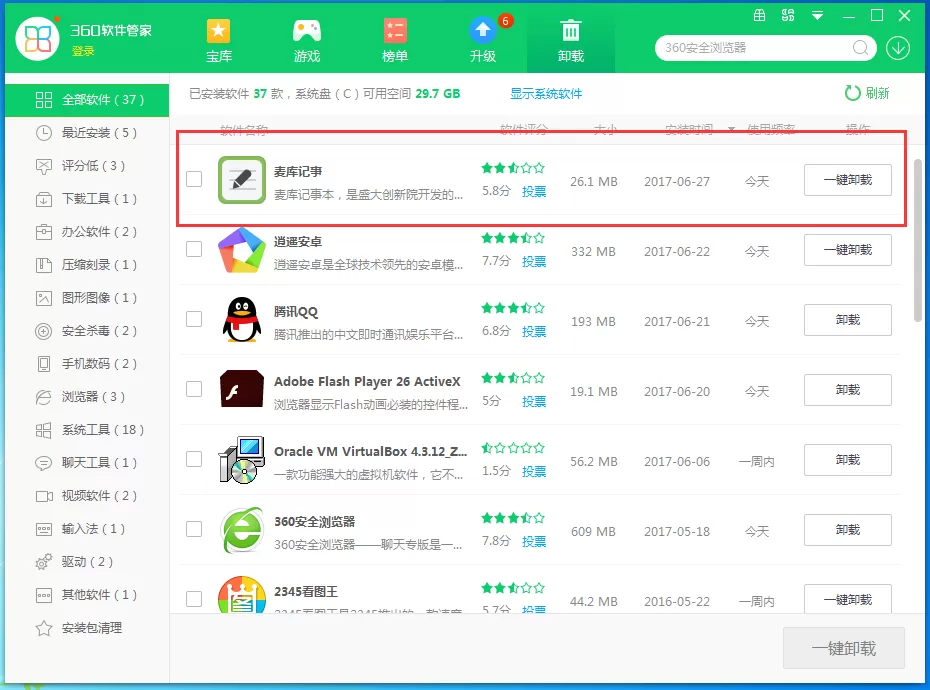The width and height of the screenshot is (930, 690).
Task: Click the 安全杀毒 shield icon in sidebar
Action: [x=44, y=331]
